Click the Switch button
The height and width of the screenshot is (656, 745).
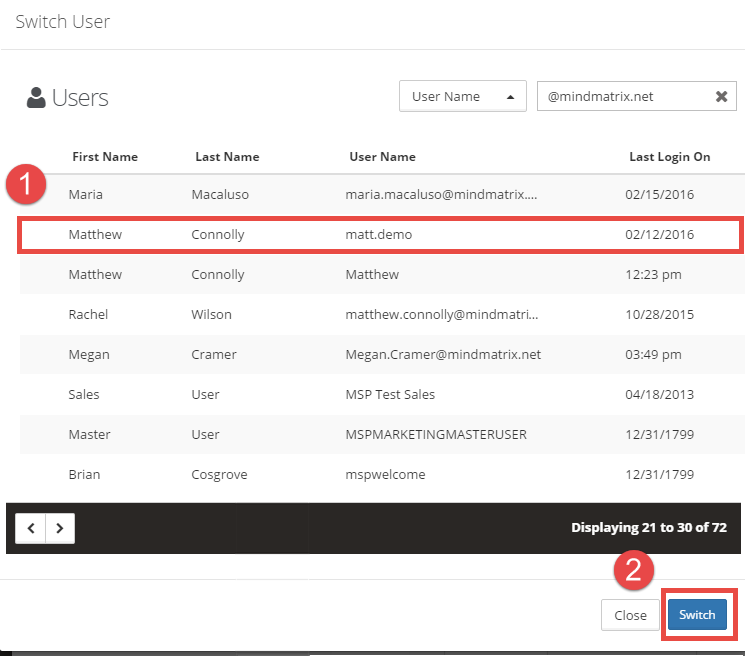click(697, 615)
